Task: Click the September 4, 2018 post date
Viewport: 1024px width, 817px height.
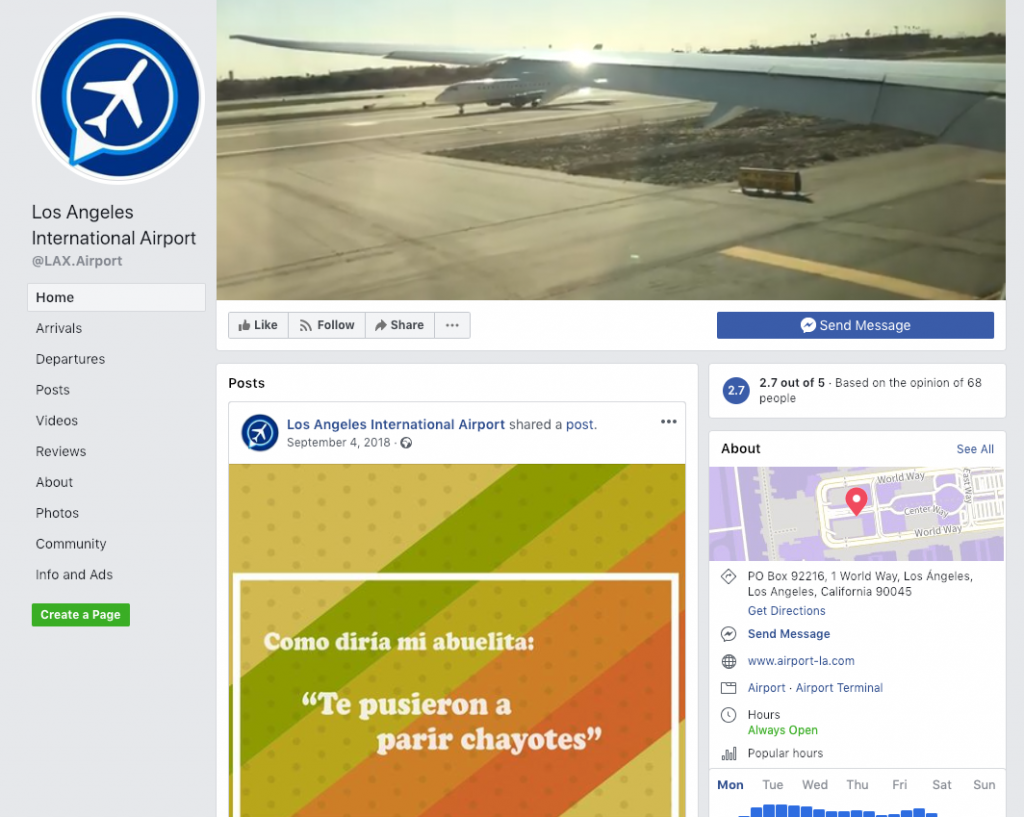Action: [x=338, y=443]
